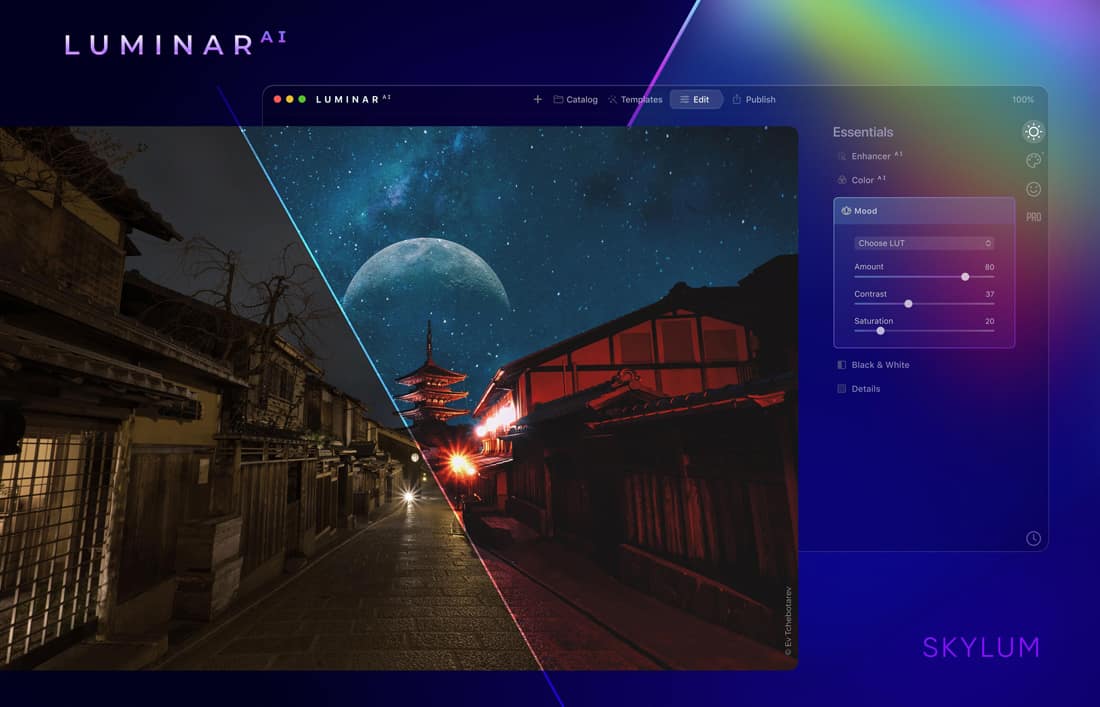
Task: Open the Choose LUT dropdown
Action: [924, 243]
